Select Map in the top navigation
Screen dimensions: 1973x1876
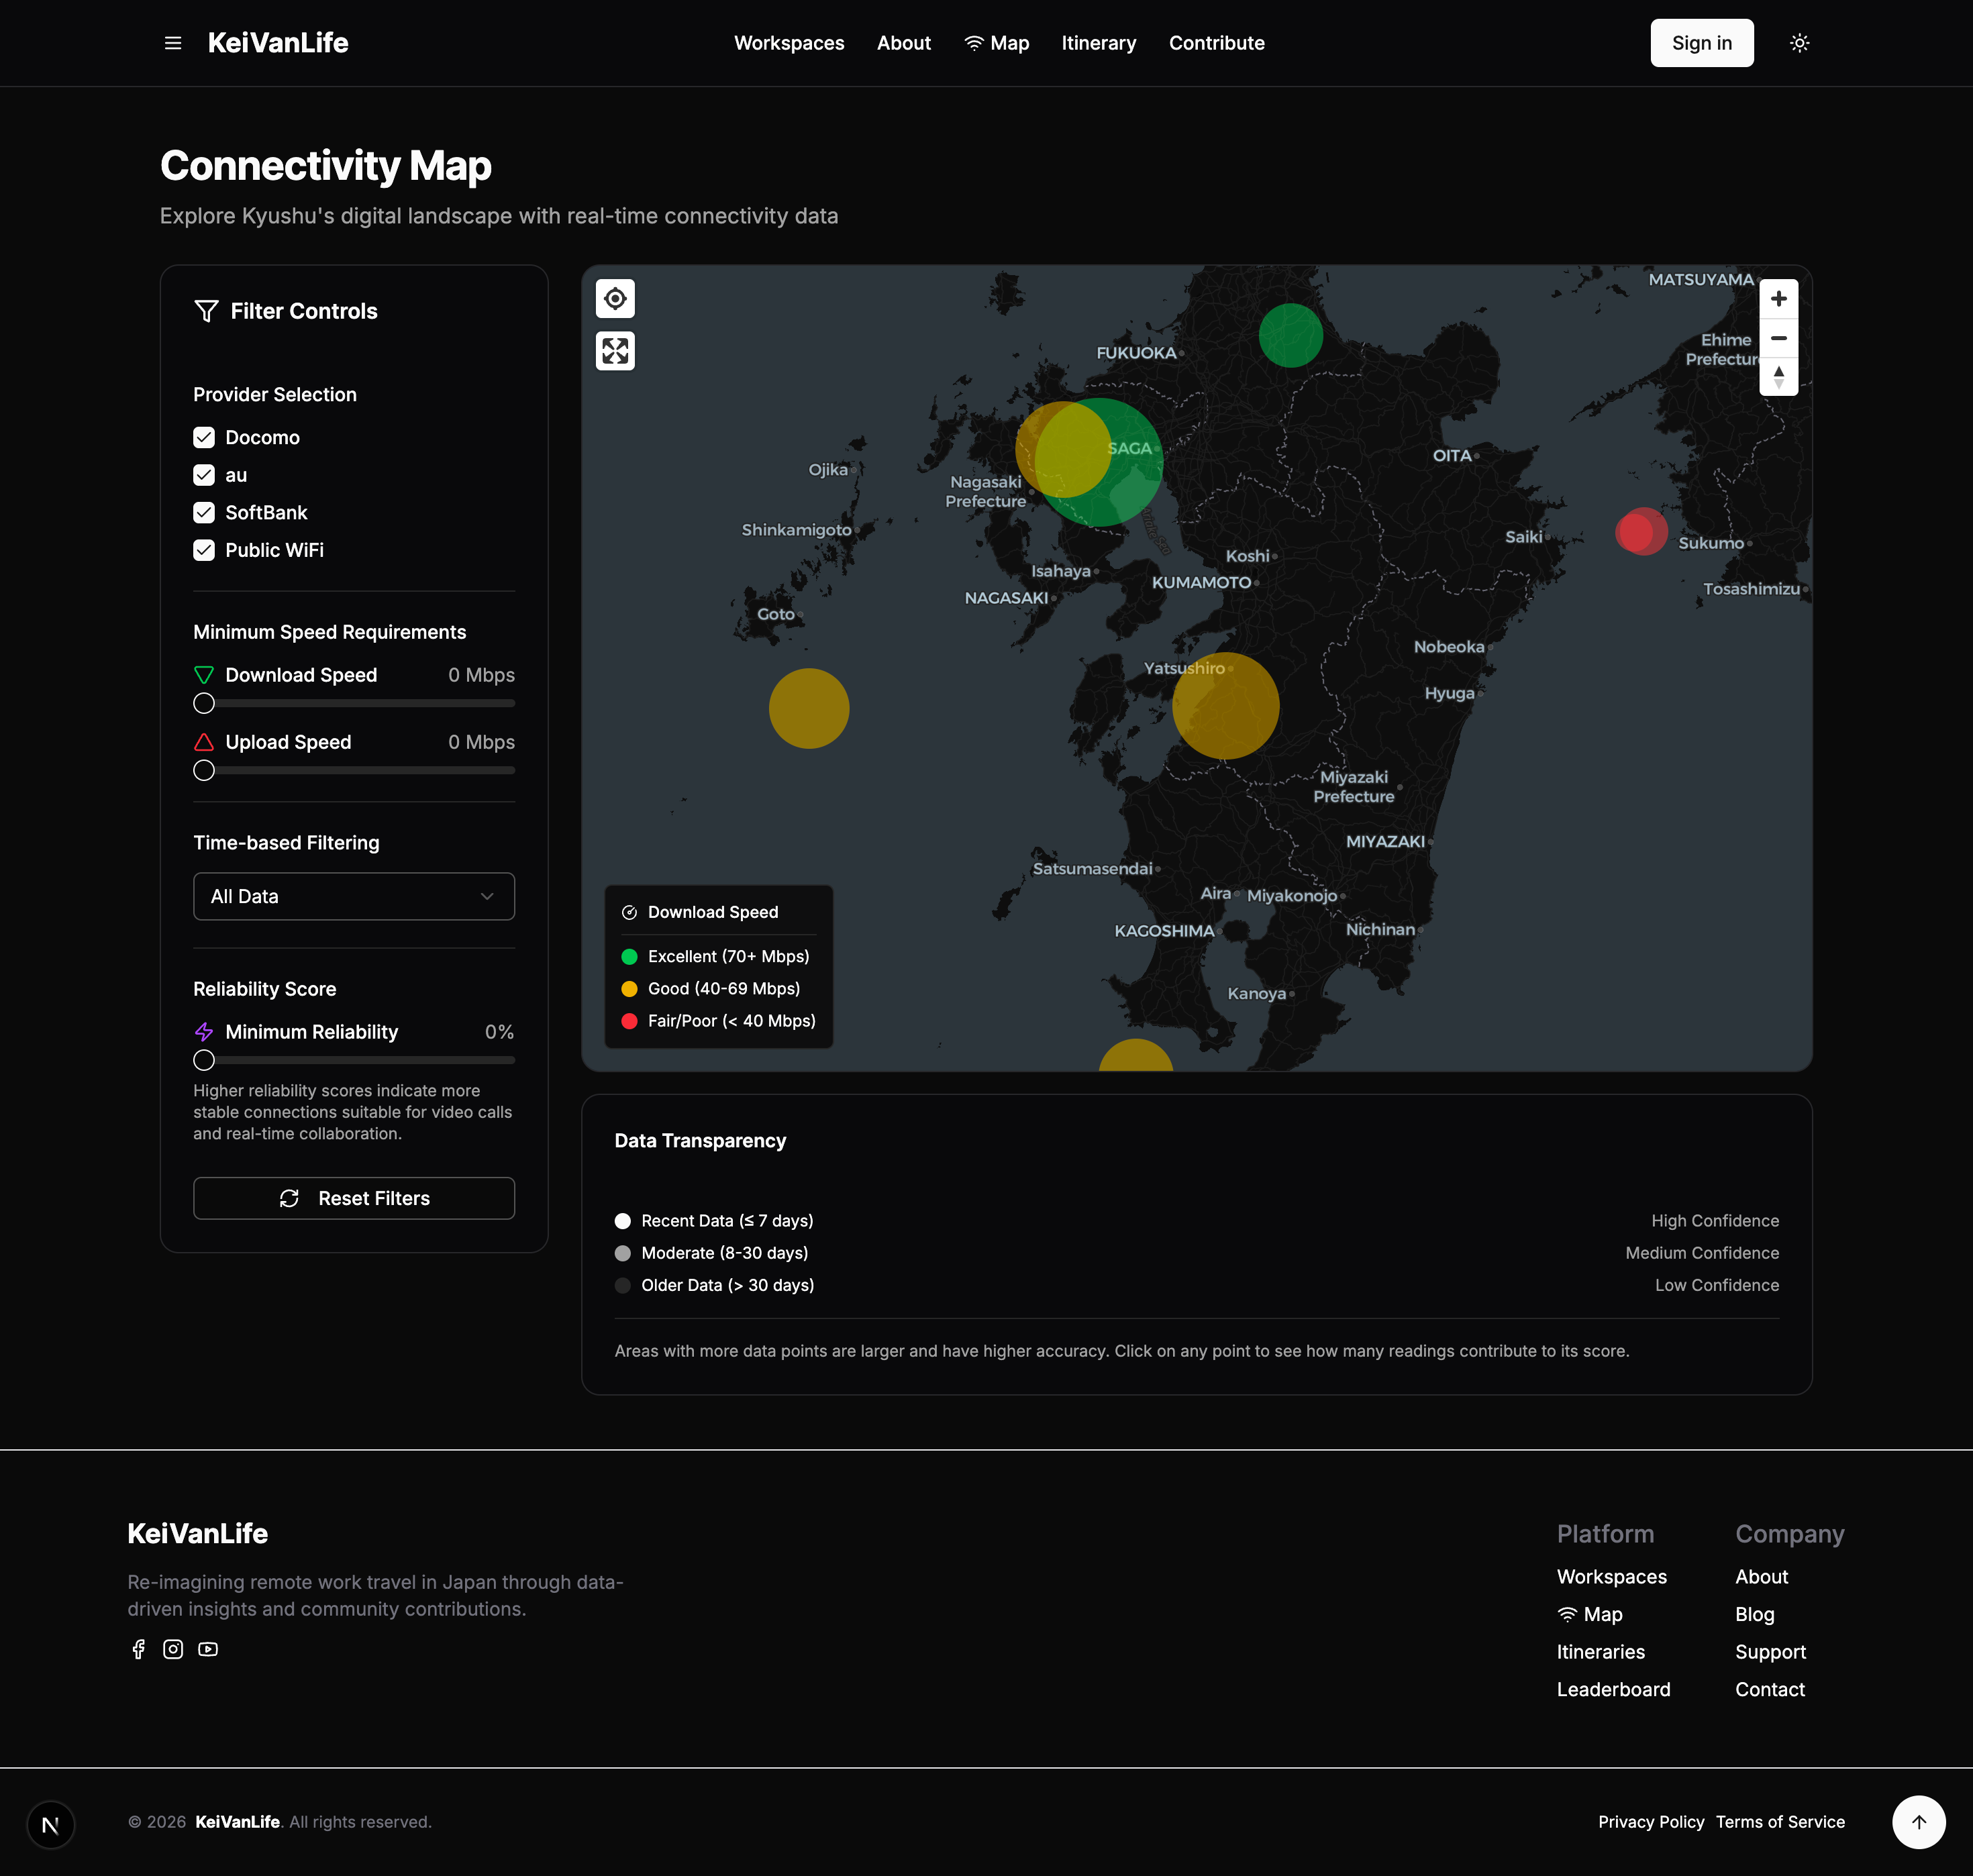click(x=997, y=43)
